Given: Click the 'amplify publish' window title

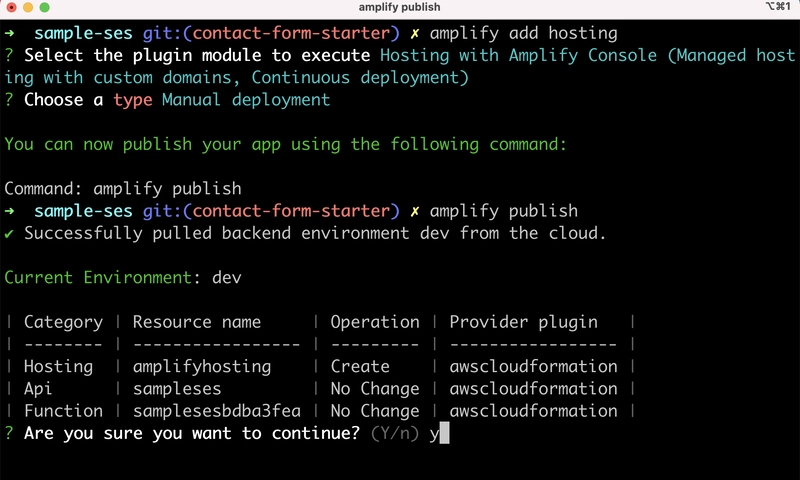Looking at the screenshot, I should click(x=399, y=7).
